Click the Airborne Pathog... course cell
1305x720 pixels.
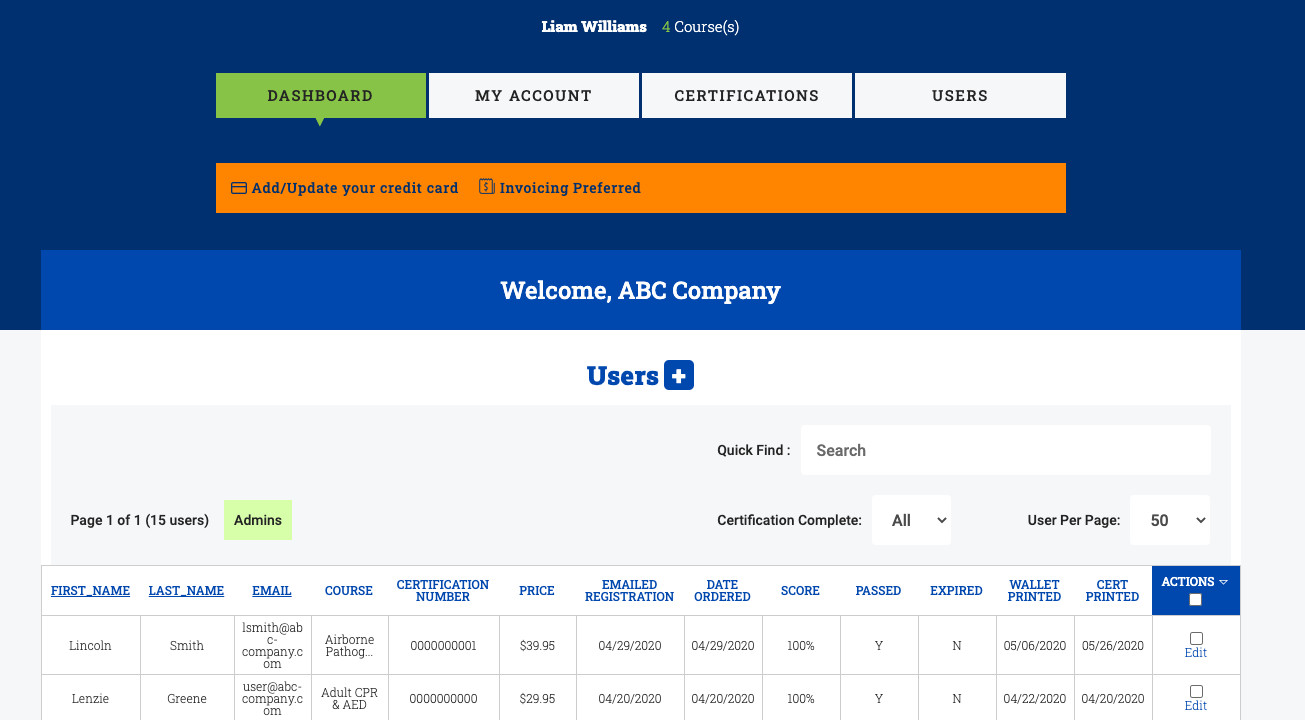click(349, 646)
